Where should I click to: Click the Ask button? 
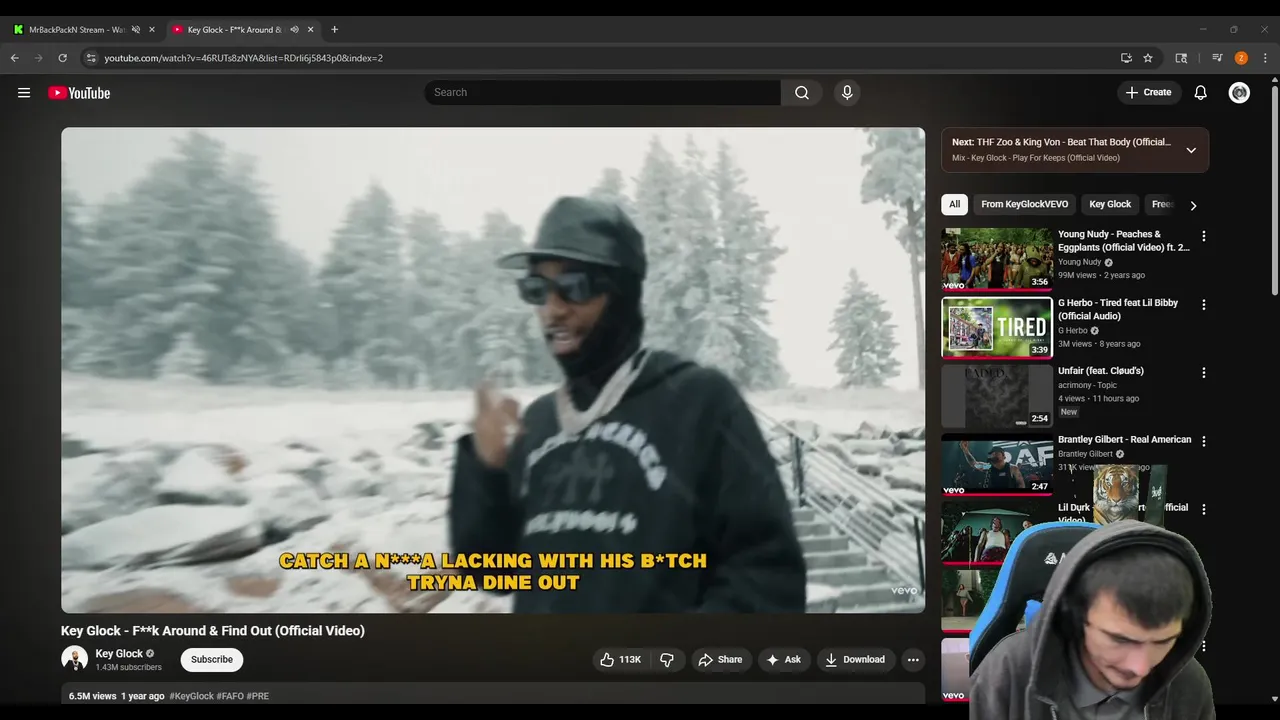(783, 659)
